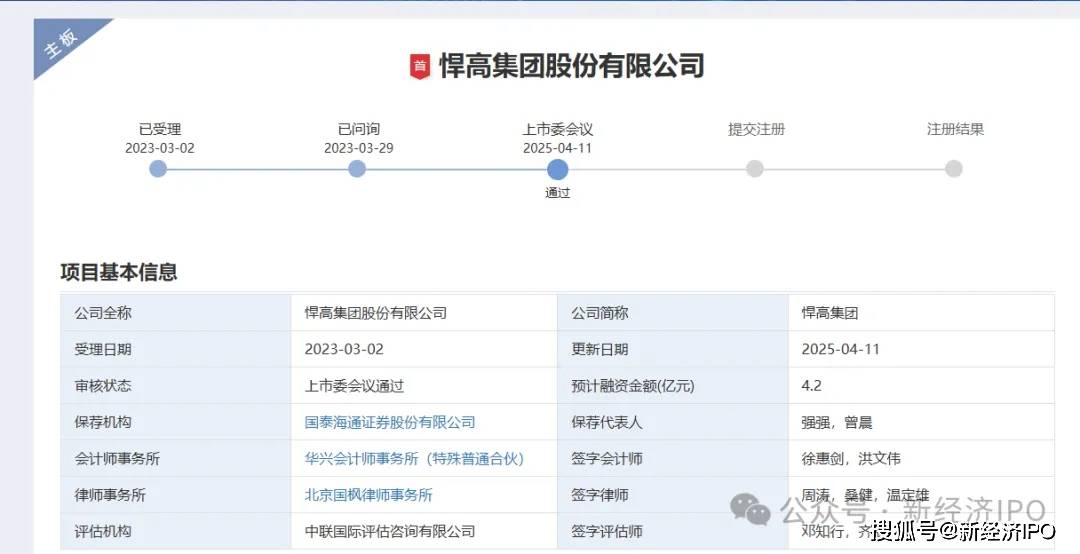Click the 2023-03-29 date under 已问询

pos(358,148)
